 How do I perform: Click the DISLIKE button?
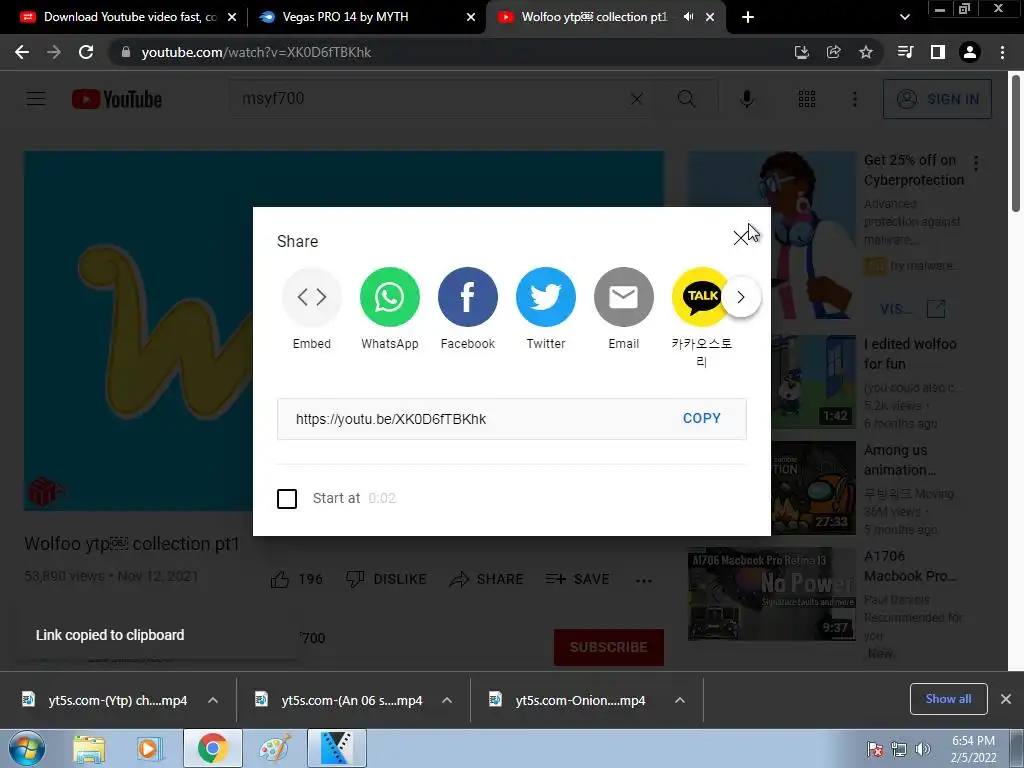point(386,579)
